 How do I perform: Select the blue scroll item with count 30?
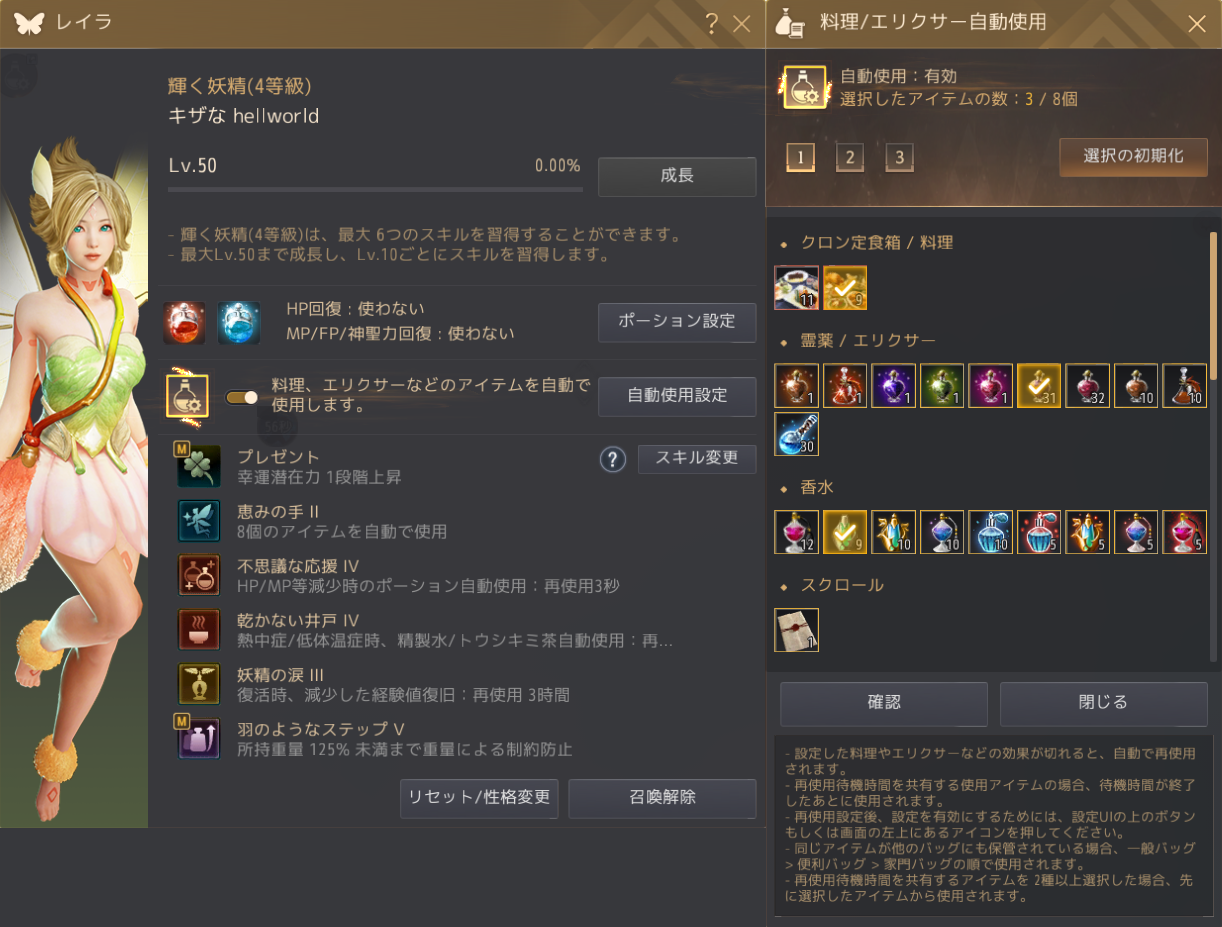(796, 434)
